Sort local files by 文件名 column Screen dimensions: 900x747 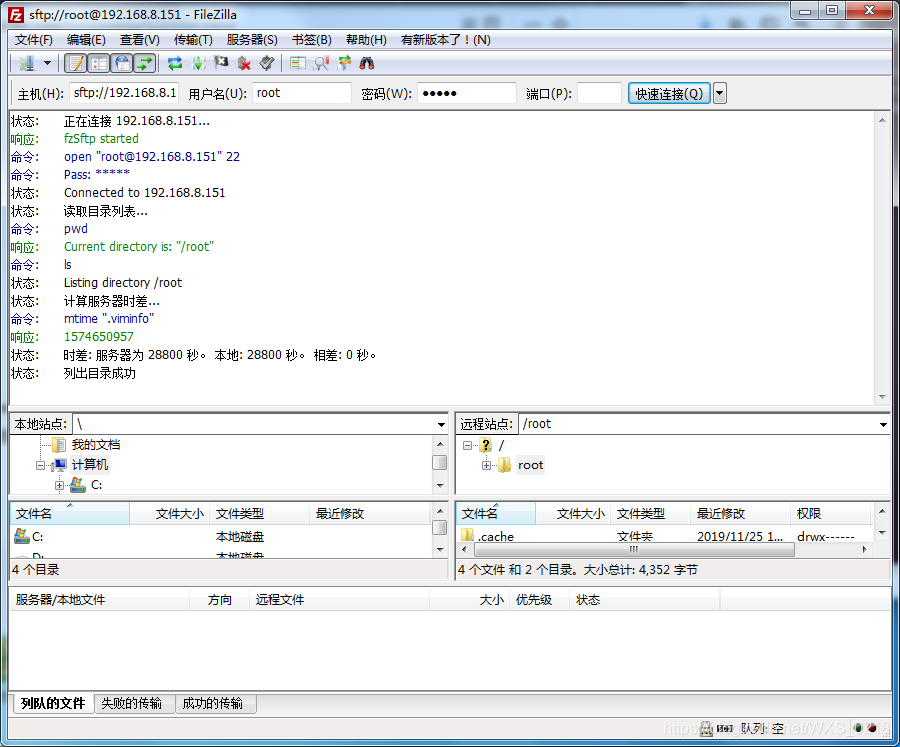tap(70, 514)
